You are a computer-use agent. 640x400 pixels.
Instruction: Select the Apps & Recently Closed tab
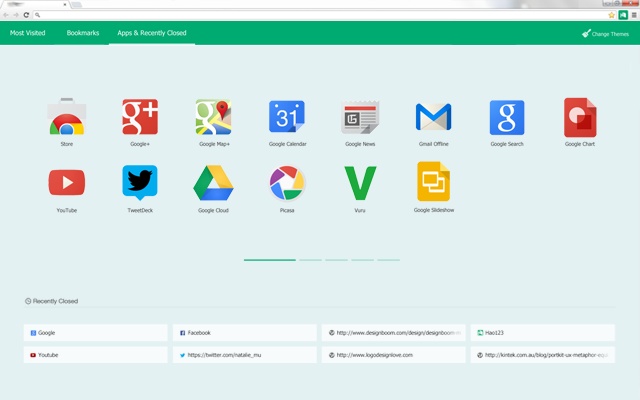click(152, 33)
